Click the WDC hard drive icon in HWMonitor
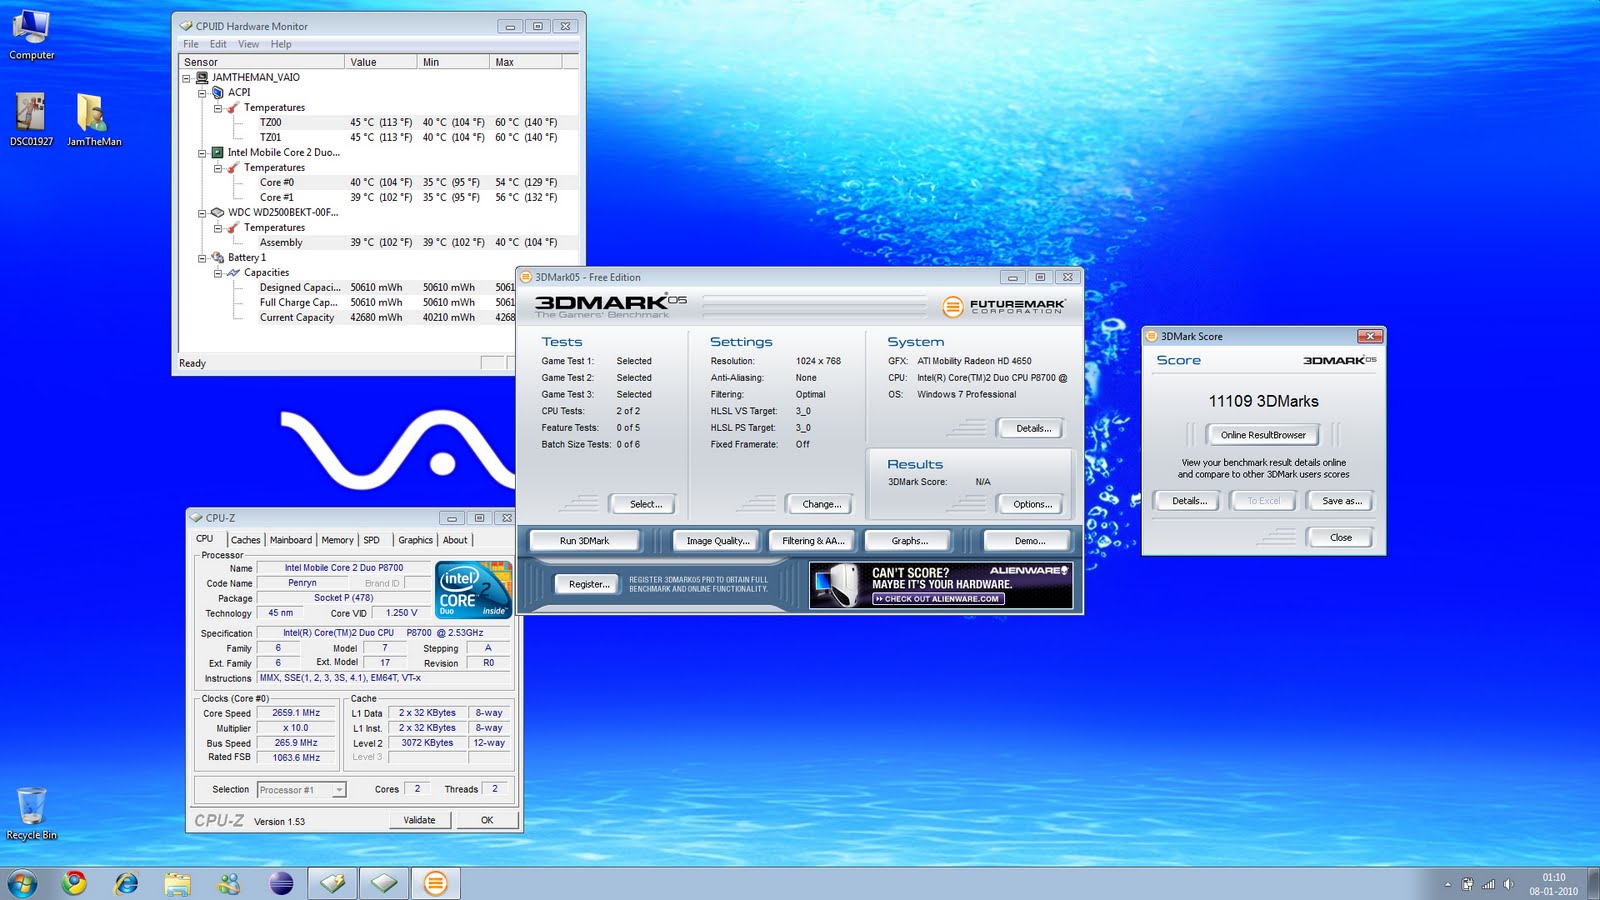1600x900 pixels. [x=218, y=212]
